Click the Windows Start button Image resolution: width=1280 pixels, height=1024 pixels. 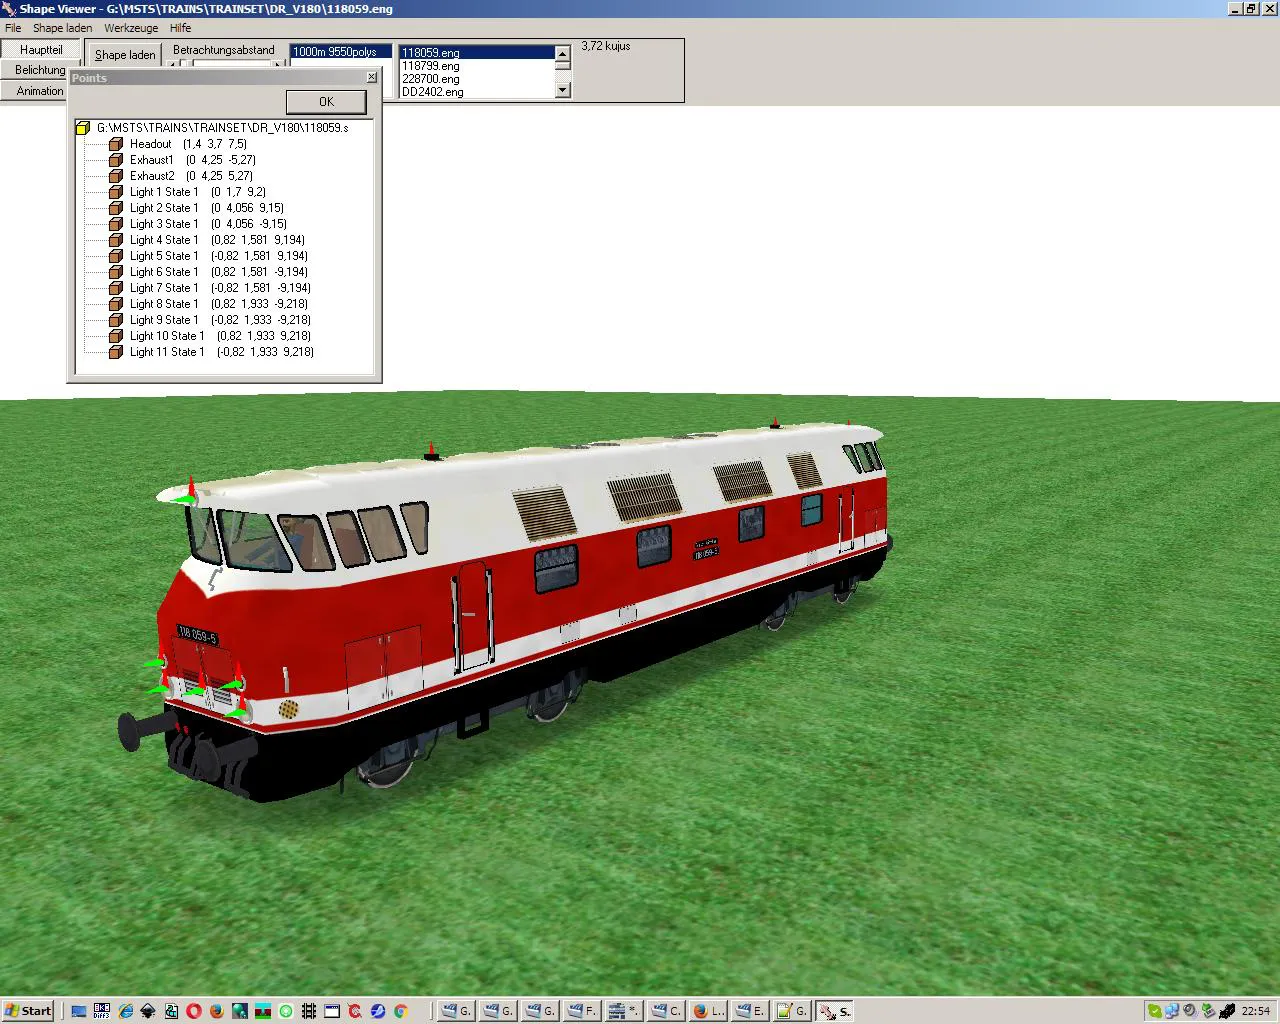(x=28, y=1011)
